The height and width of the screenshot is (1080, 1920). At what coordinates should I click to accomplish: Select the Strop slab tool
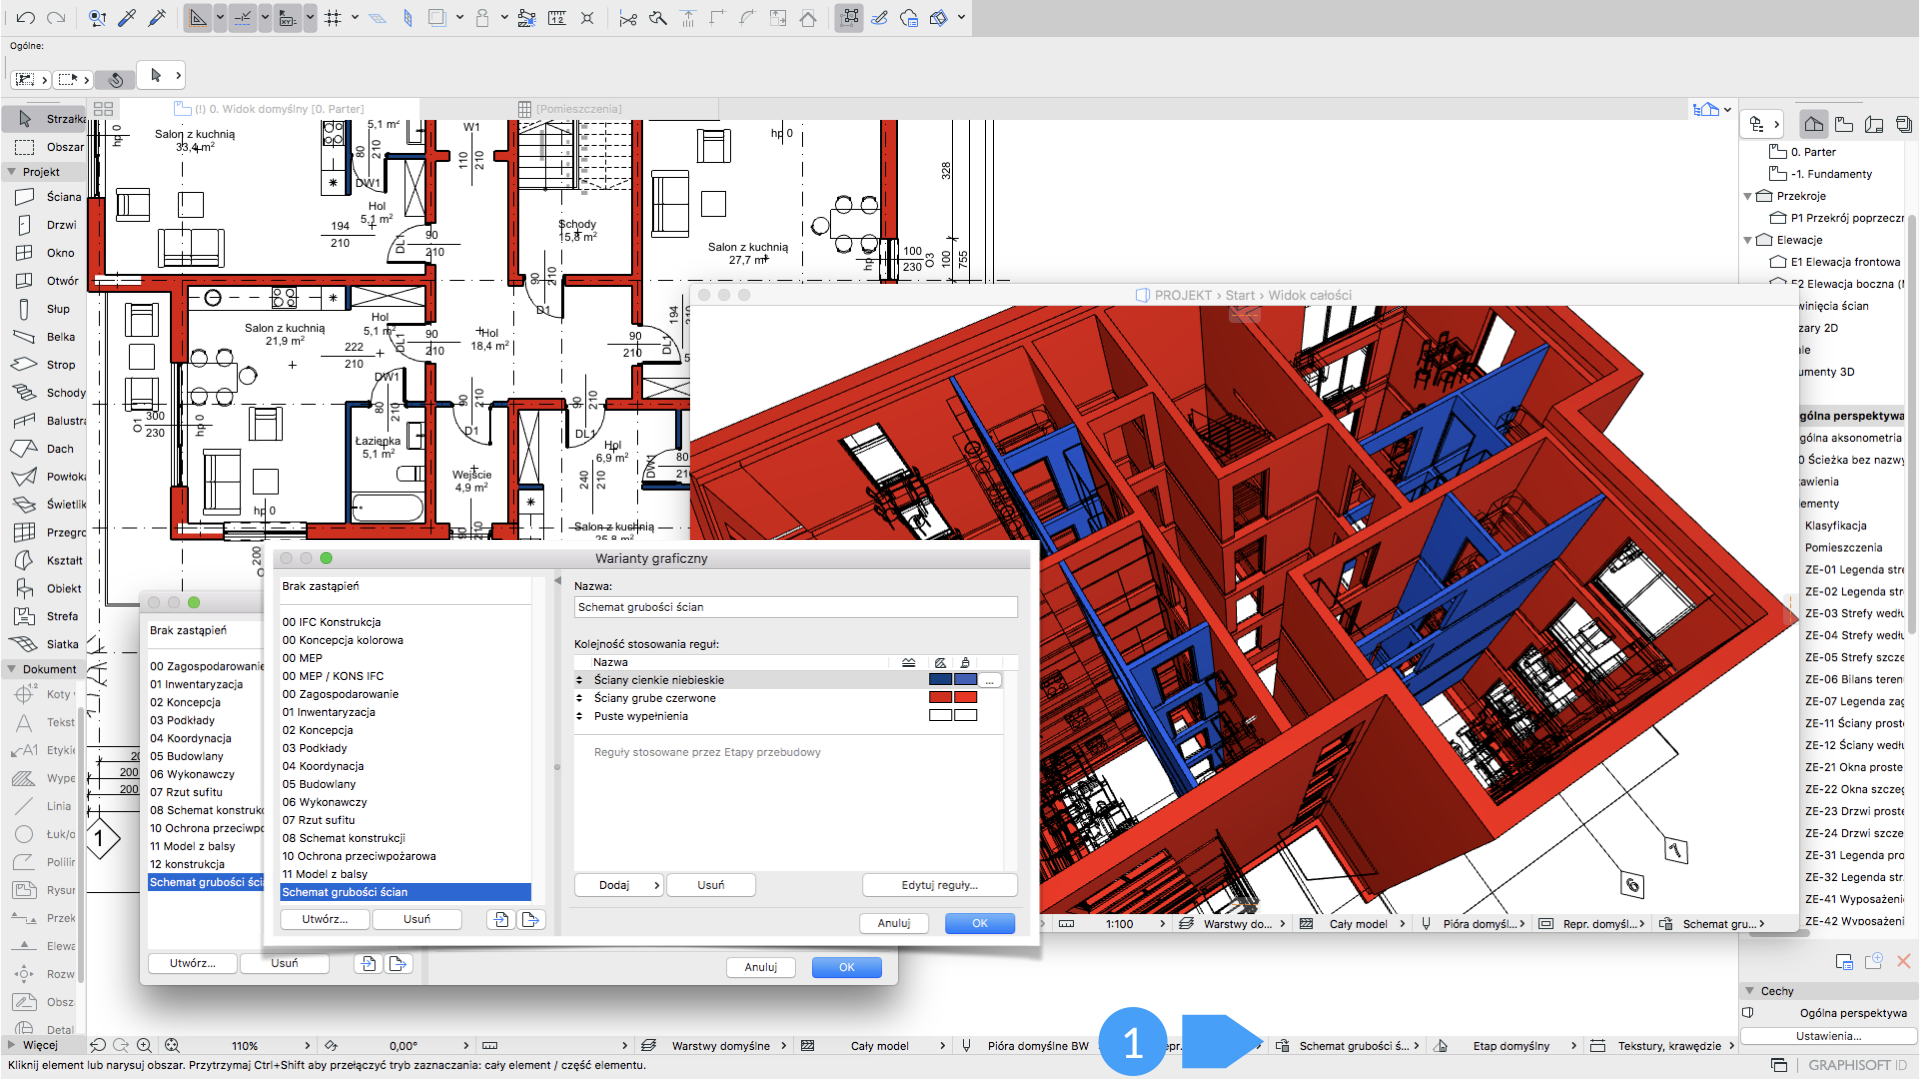(44, 365)
